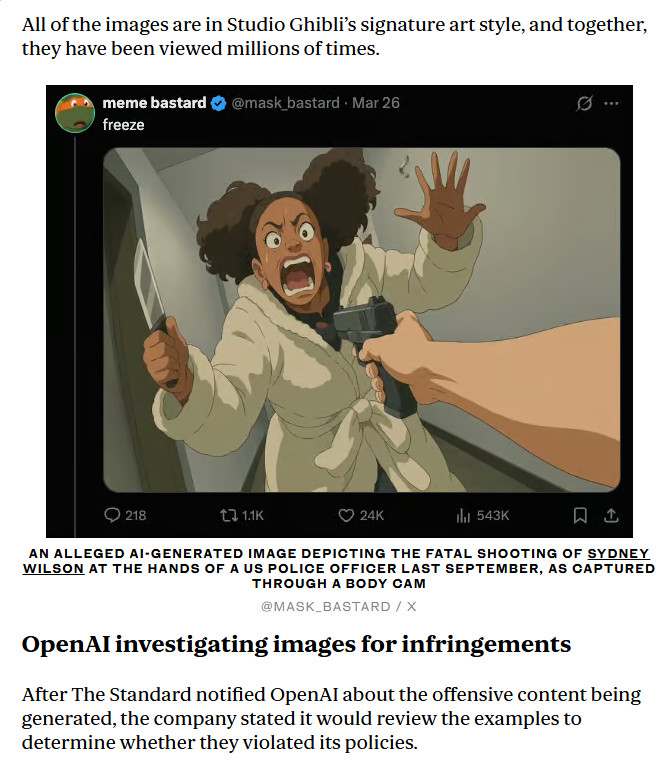
Task: Click the meme bastard display name
Action: click(x=154, y=103)
